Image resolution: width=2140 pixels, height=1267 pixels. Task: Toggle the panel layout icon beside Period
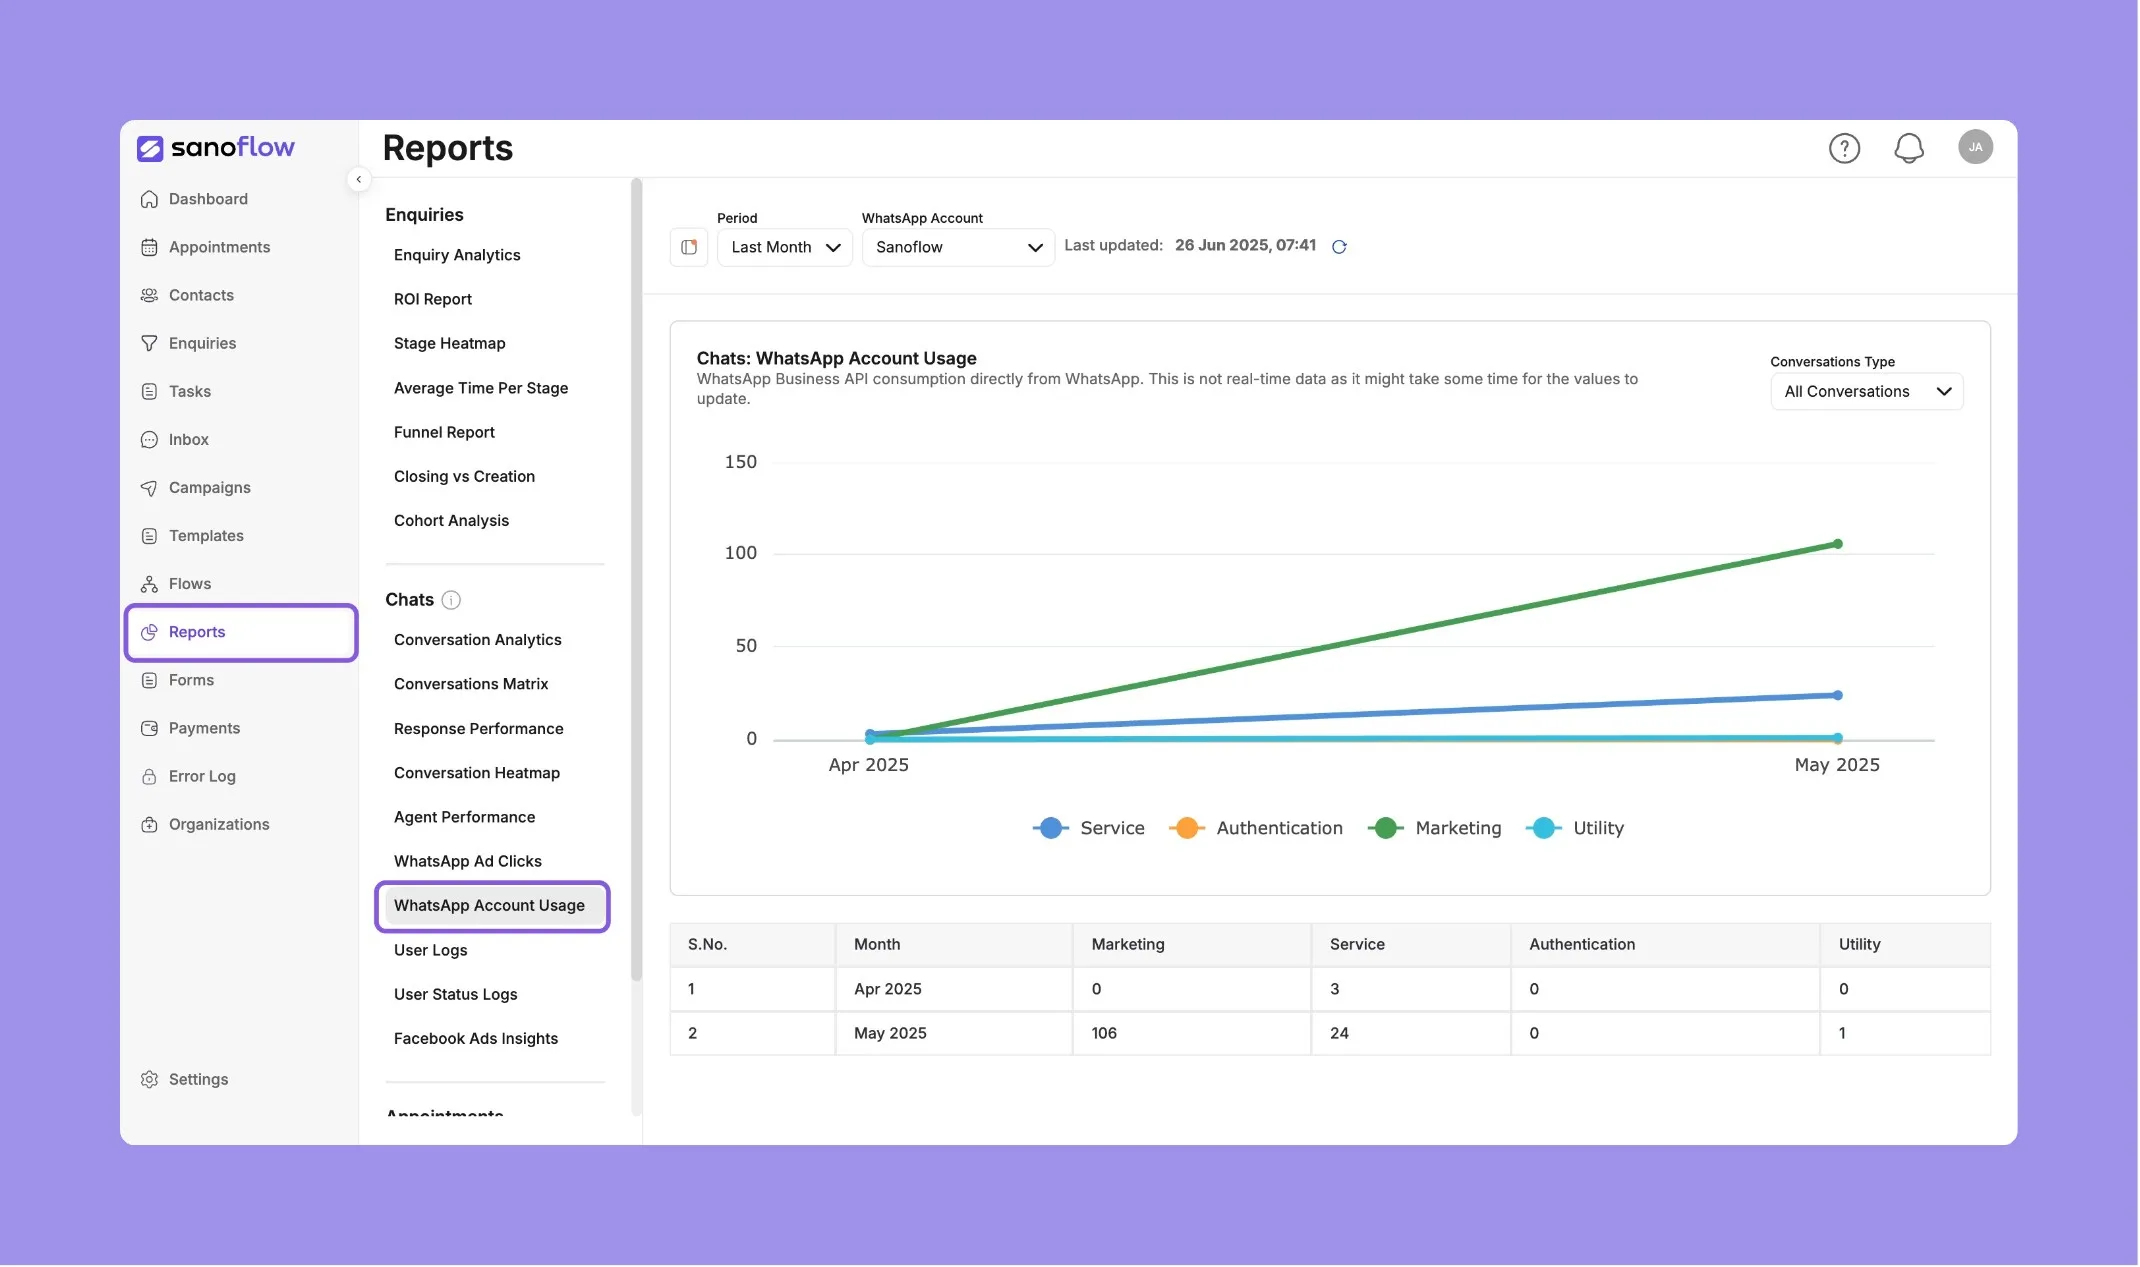(x=690, y=247)
